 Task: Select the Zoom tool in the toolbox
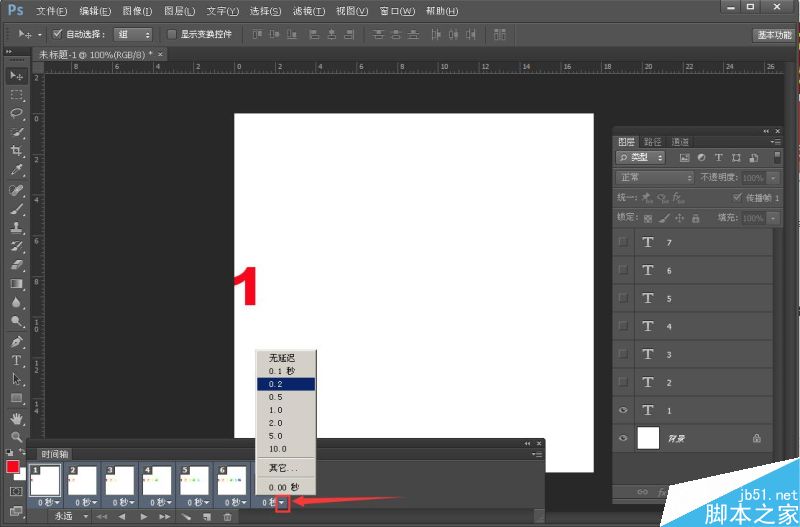click(x=17, y=437)
